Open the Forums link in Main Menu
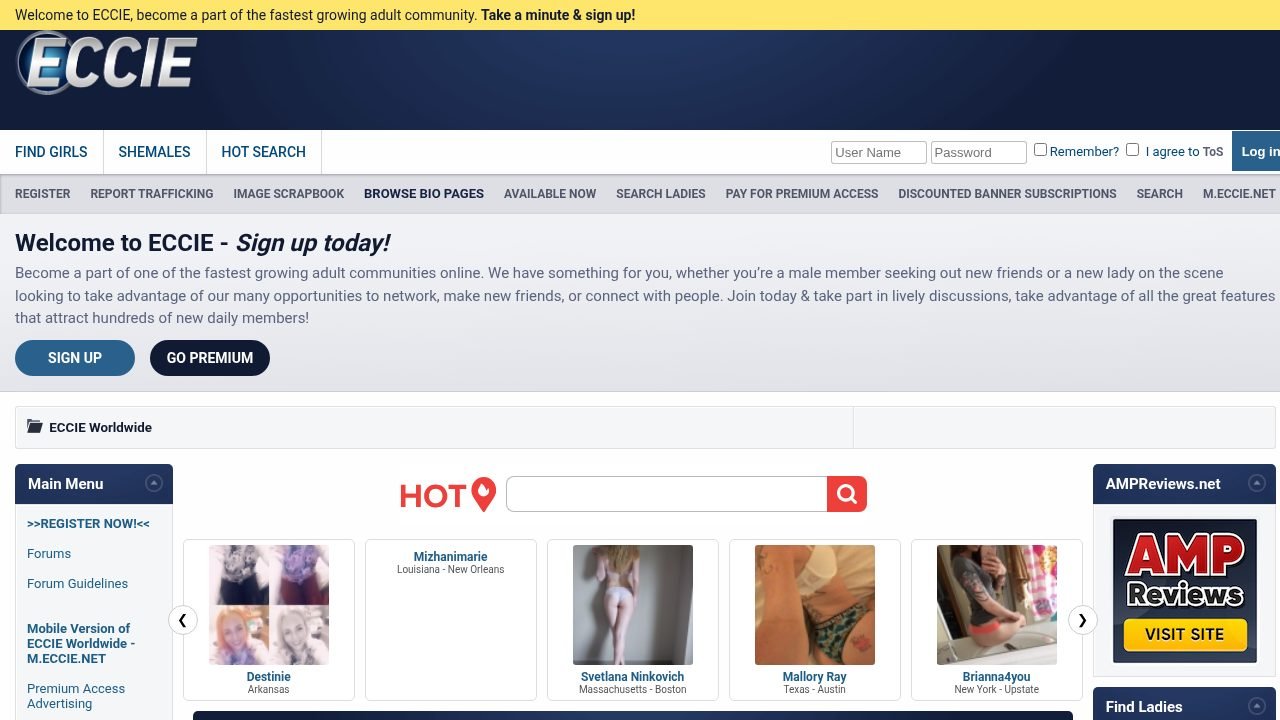The image size is (1280, 720). click(49, 553)
